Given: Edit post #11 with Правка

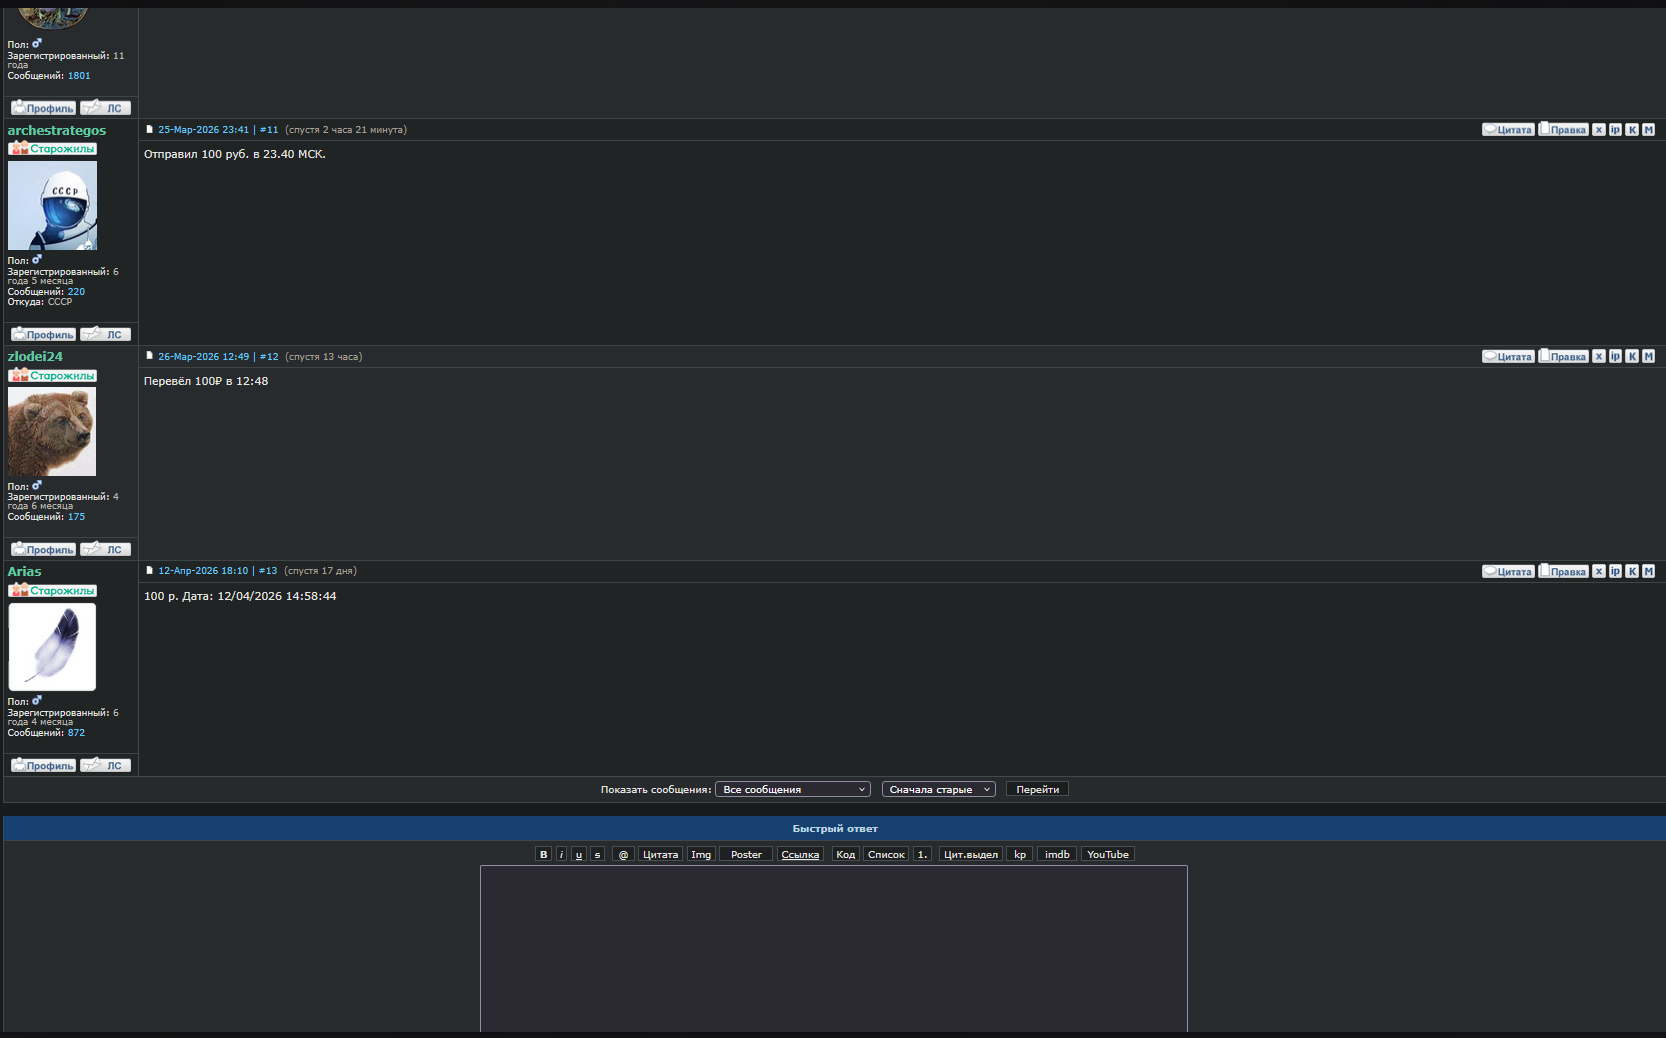Looking at the screenshot, I should 1563,130.
